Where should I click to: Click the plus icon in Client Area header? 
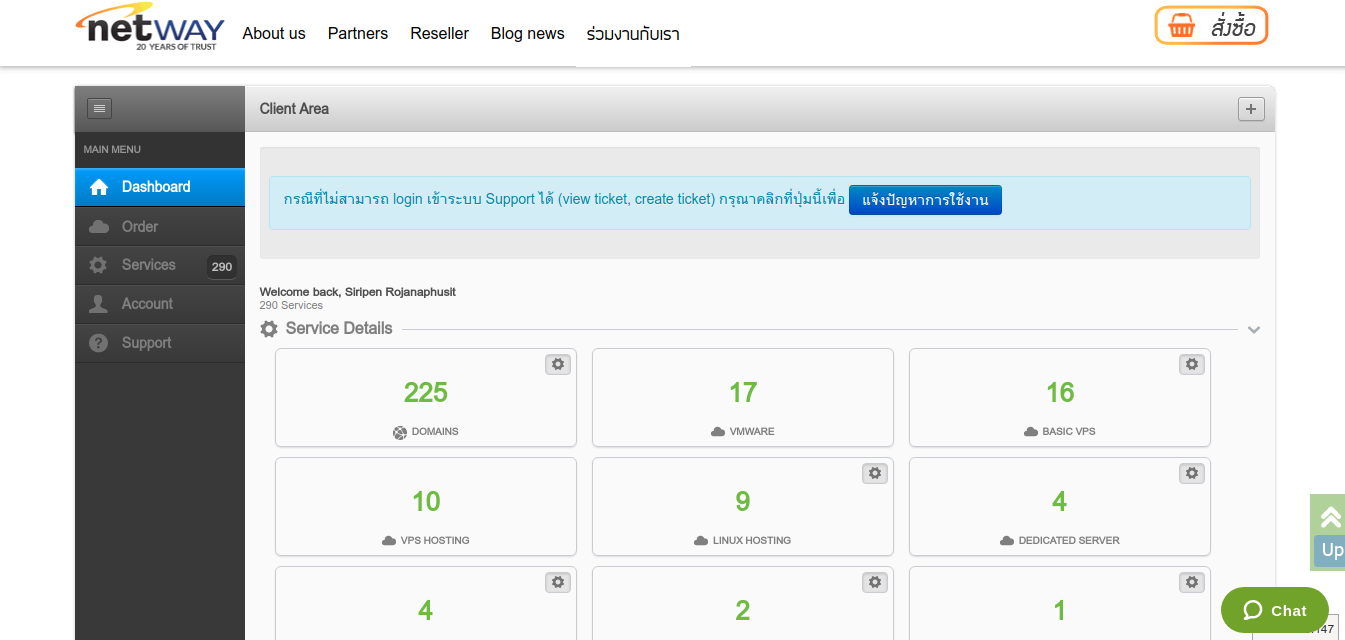point(1251,109)
